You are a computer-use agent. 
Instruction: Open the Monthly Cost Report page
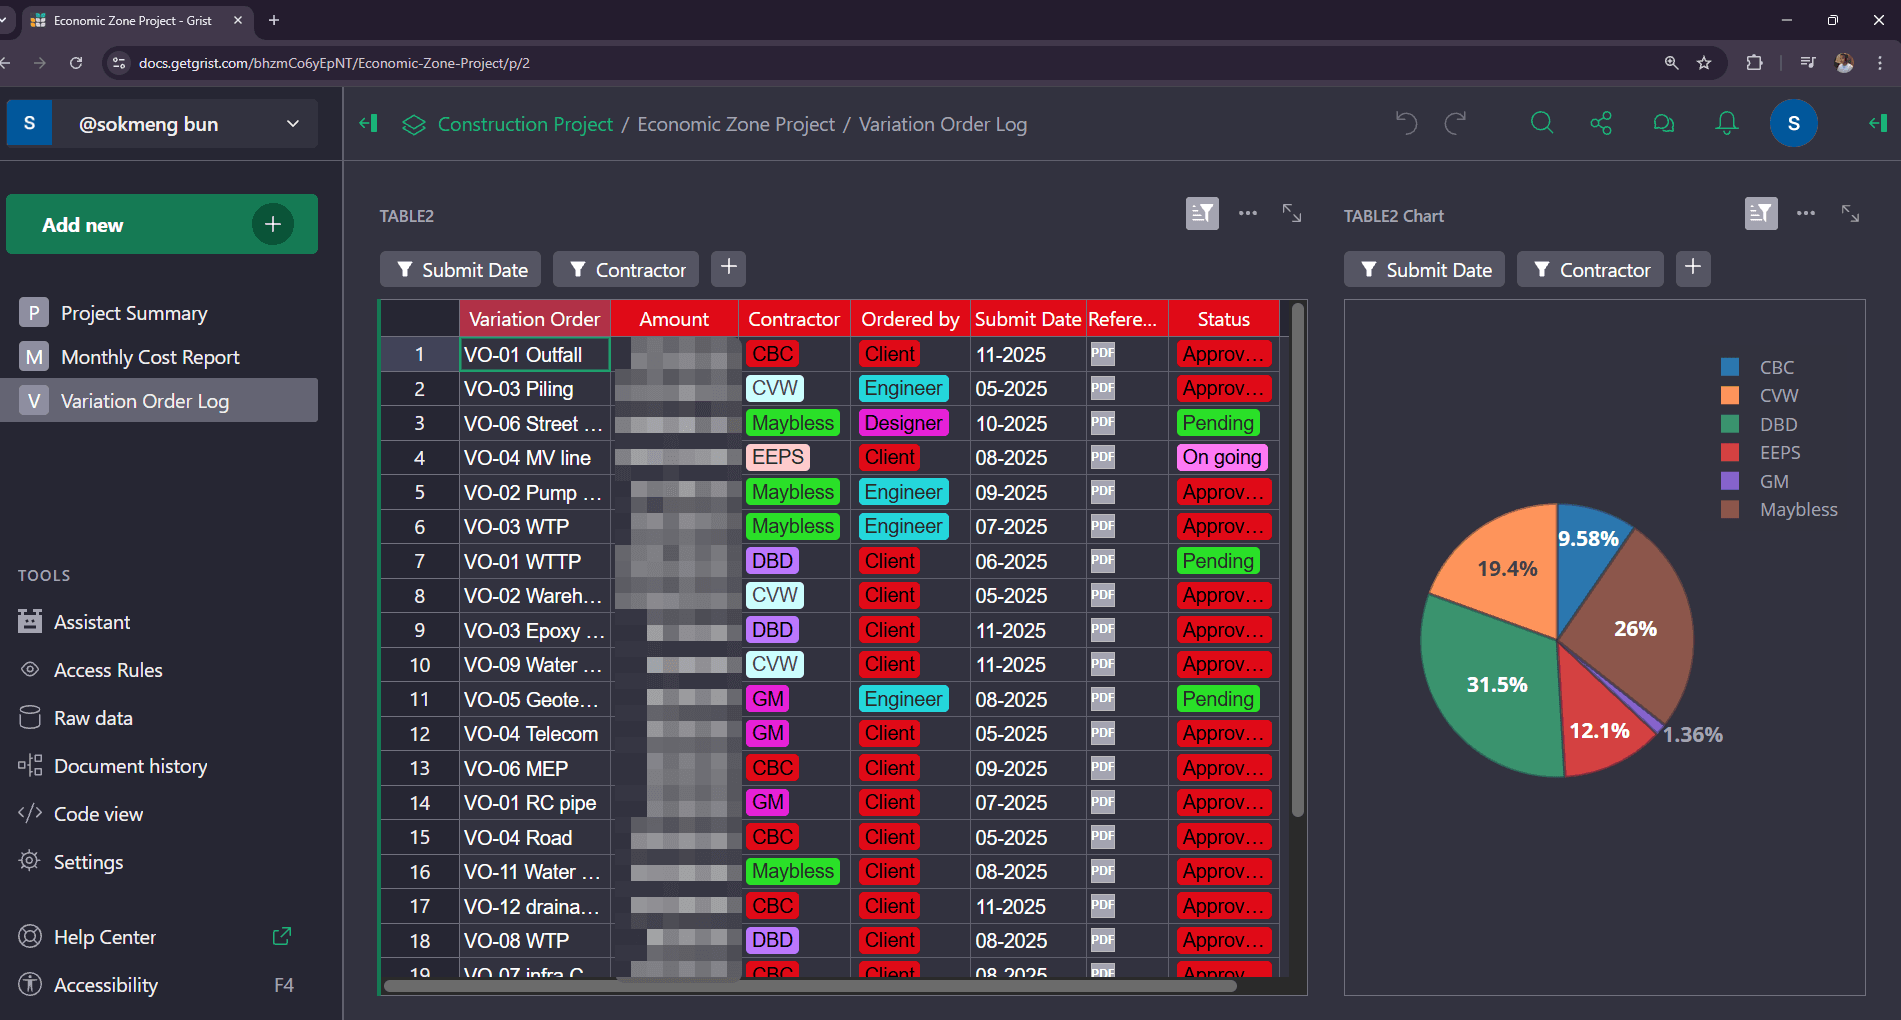(149, 356)
